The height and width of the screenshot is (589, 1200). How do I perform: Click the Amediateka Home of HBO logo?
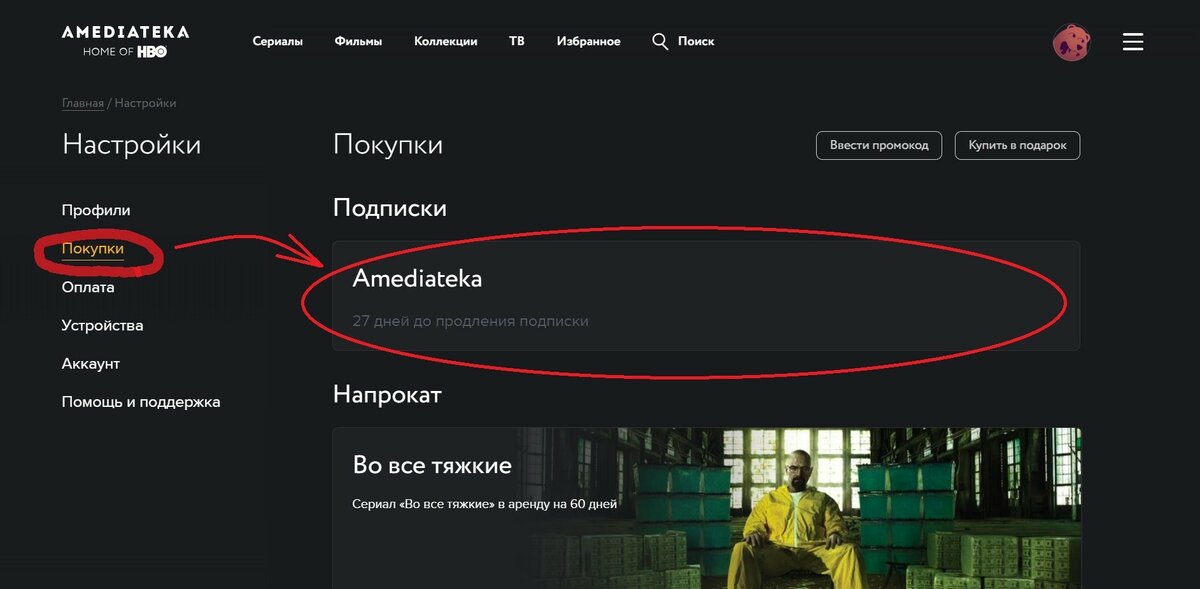point(125,41)
